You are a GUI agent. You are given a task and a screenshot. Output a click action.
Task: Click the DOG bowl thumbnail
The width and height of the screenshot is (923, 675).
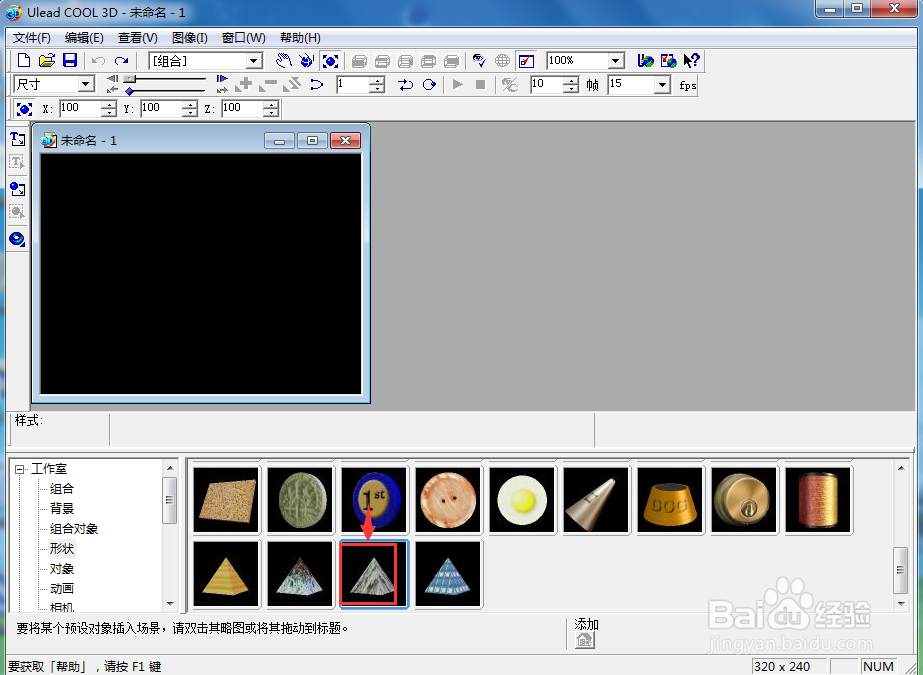click(670, 500)
